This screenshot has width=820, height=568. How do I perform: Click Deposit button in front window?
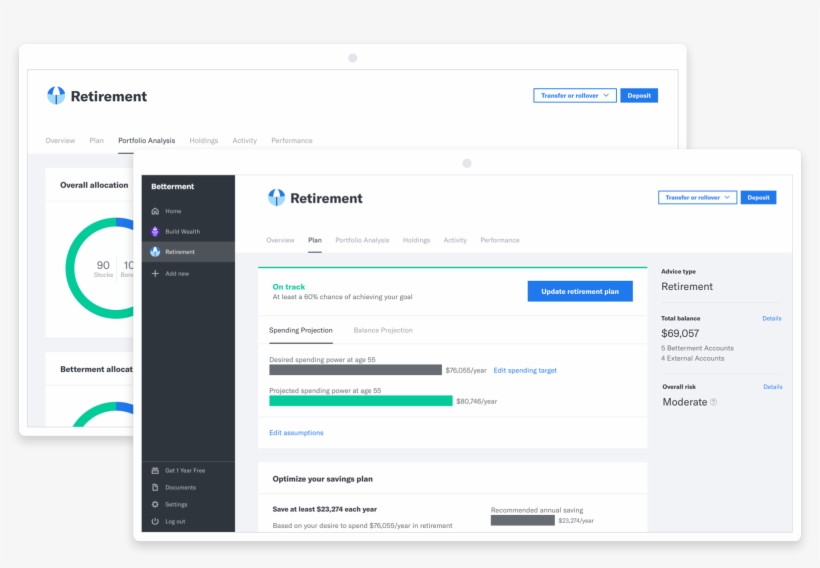click(758, 197)
